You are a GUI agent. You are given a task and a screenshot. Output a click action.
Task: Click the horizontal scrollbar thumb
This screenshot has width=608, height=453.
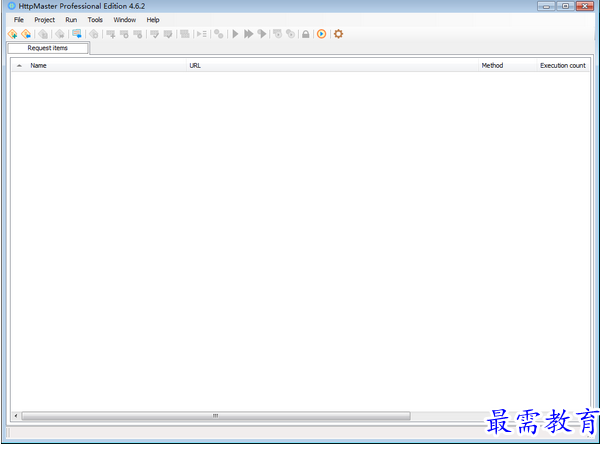(216, 416)
